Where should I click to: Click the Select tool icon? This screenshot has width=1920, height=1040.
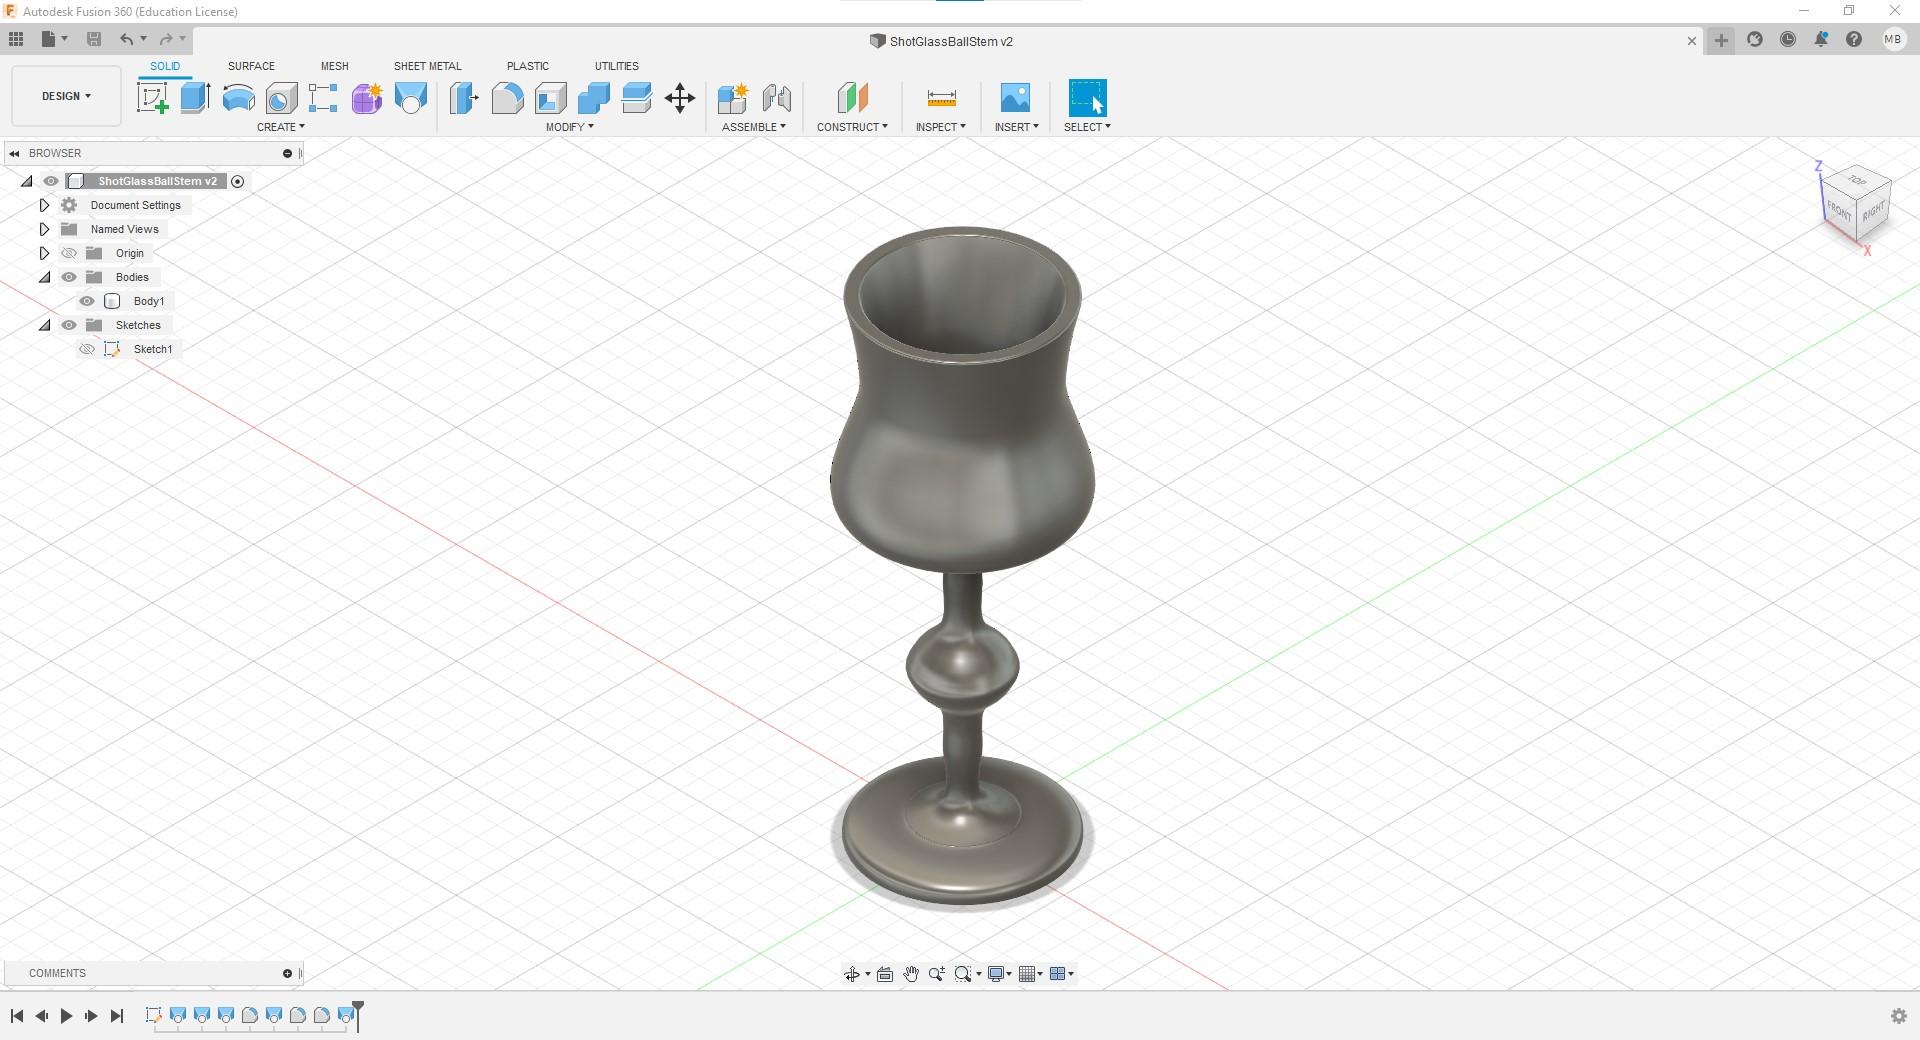point(1088,98)
